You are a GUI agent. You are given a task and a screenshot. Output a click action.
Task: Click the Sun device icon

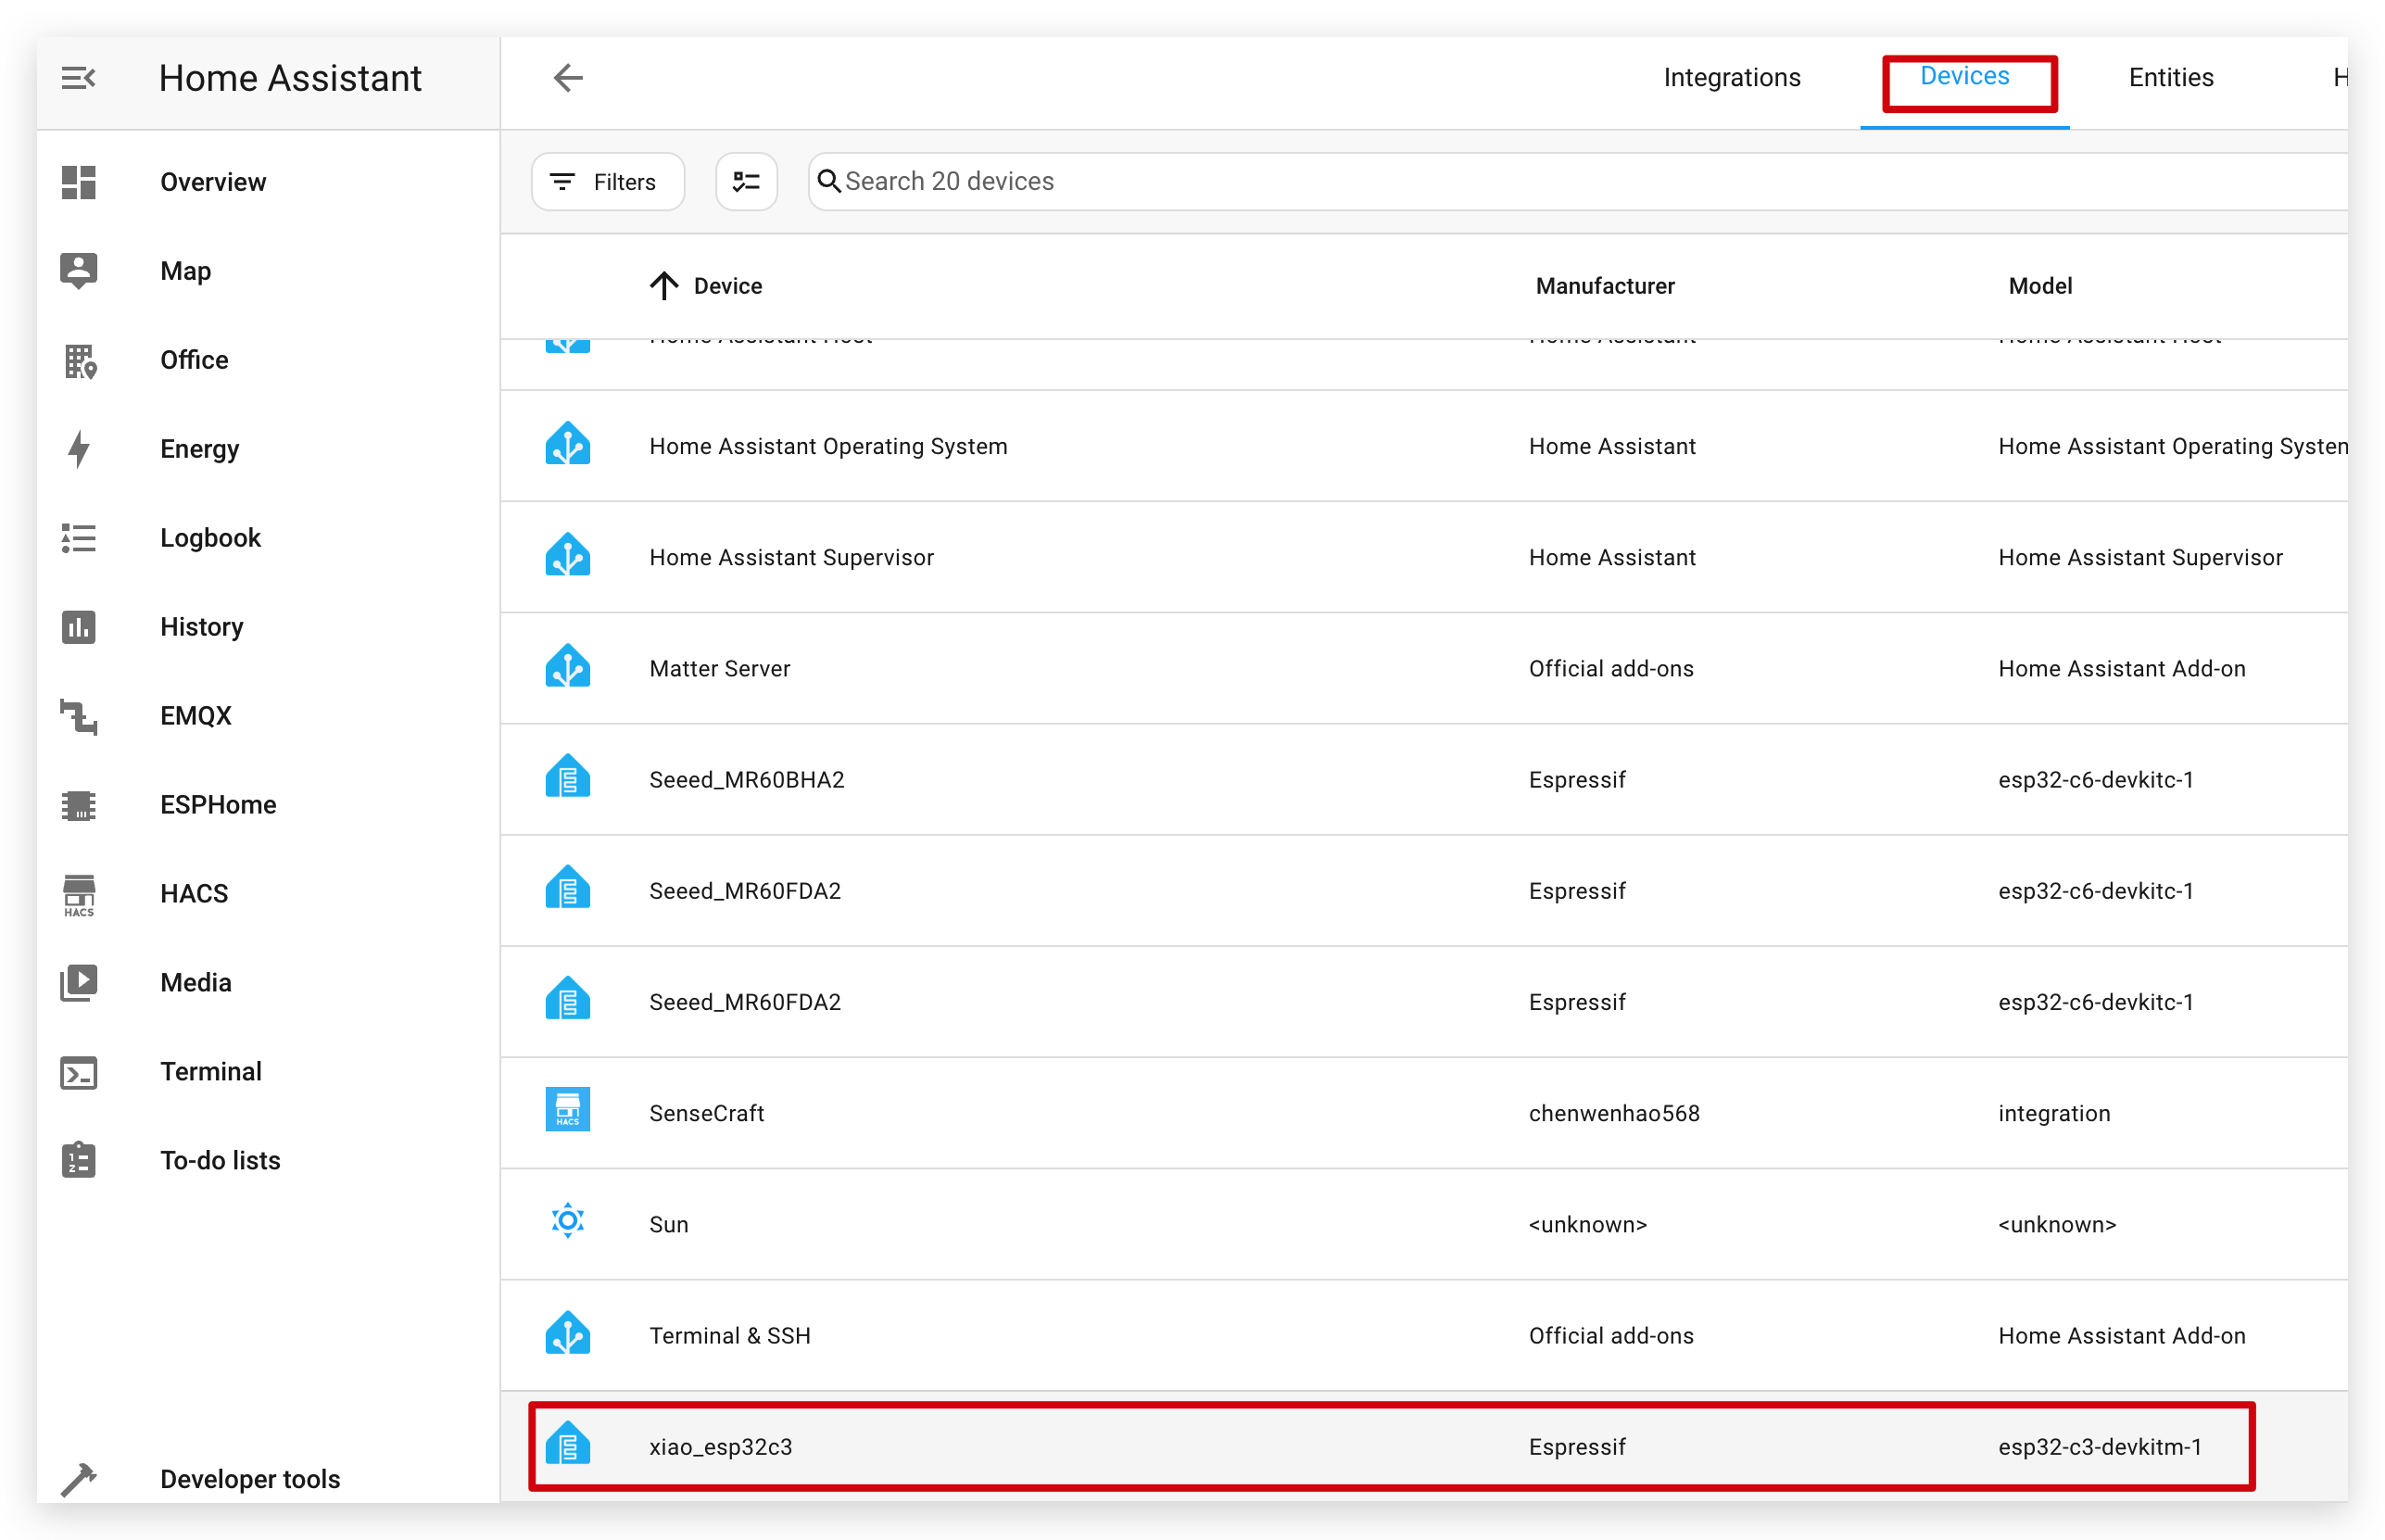567,1222
